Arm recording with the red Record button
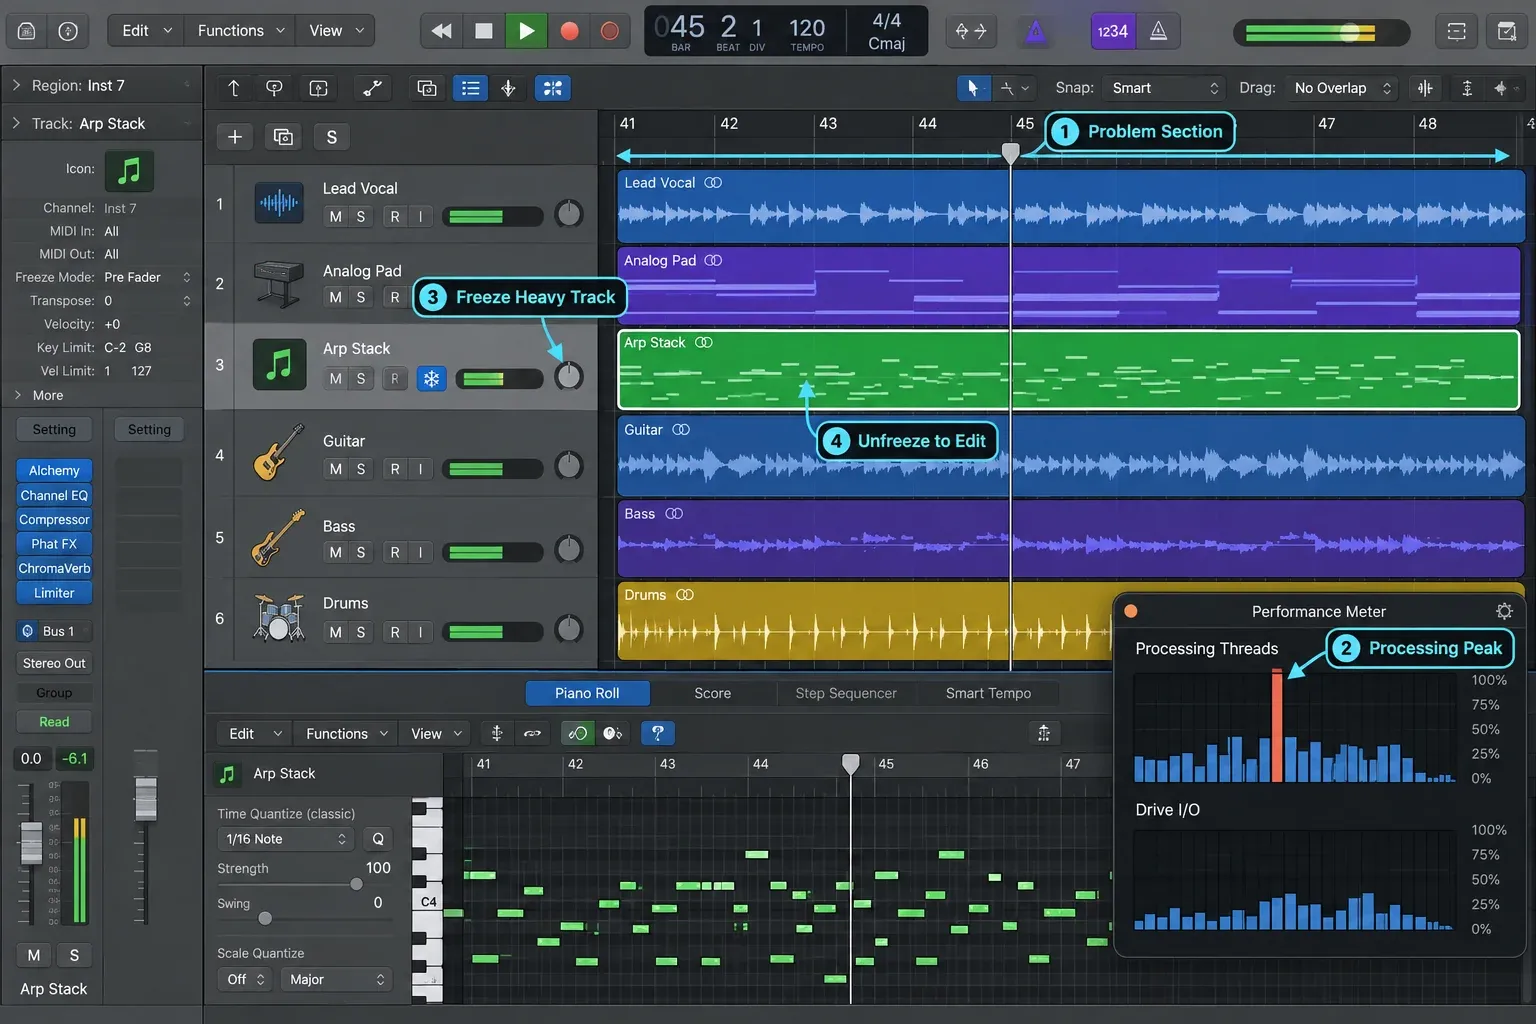Image resolution: width=1536 pixels, height=1024 pixels. coord(569,31)
